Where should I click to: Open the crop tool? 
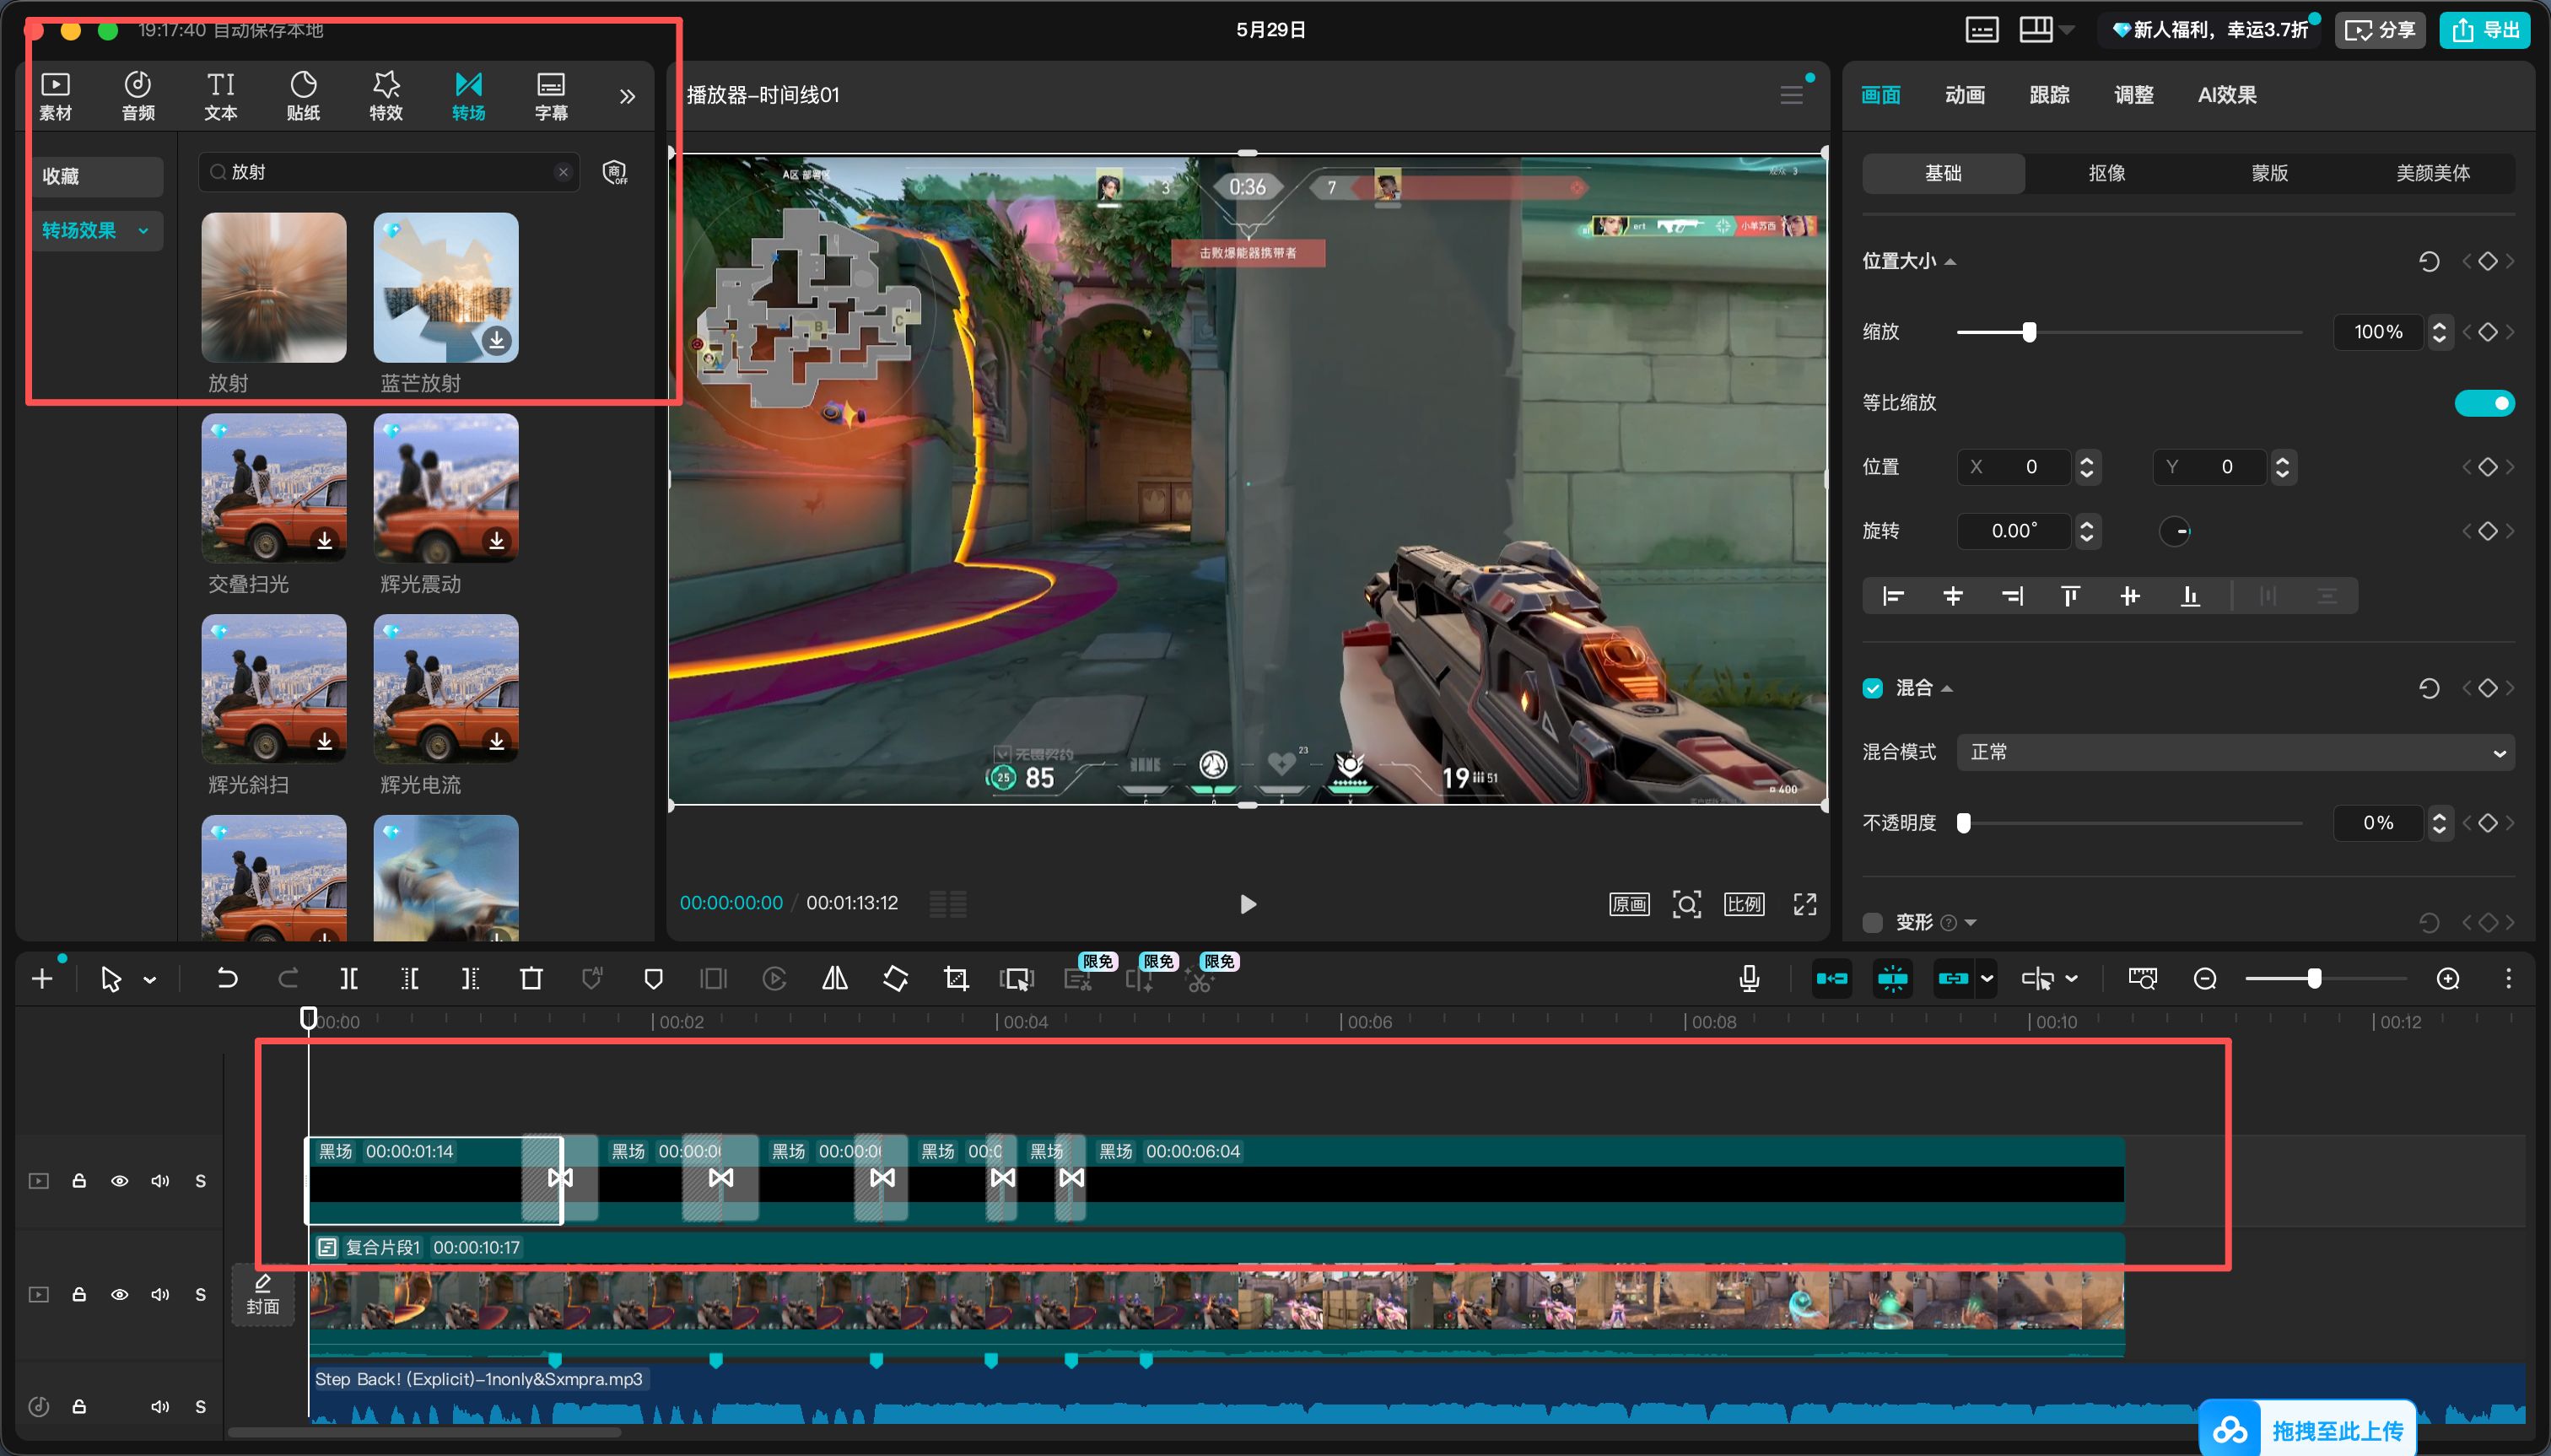(x=956, y=979)
